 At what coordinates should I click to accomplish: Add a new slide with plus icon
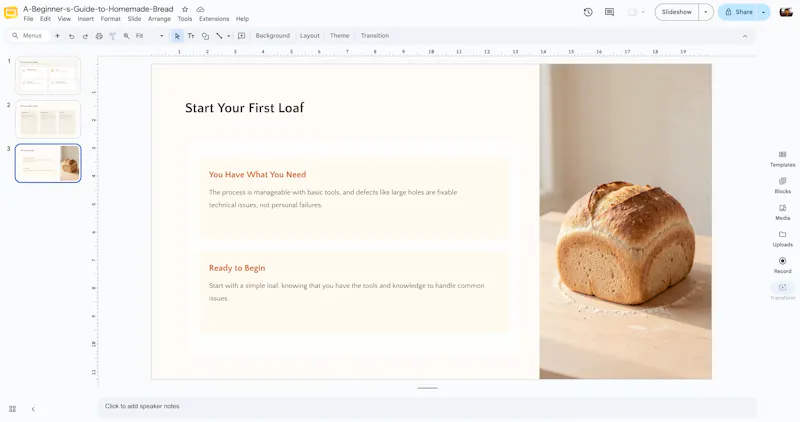57,36
